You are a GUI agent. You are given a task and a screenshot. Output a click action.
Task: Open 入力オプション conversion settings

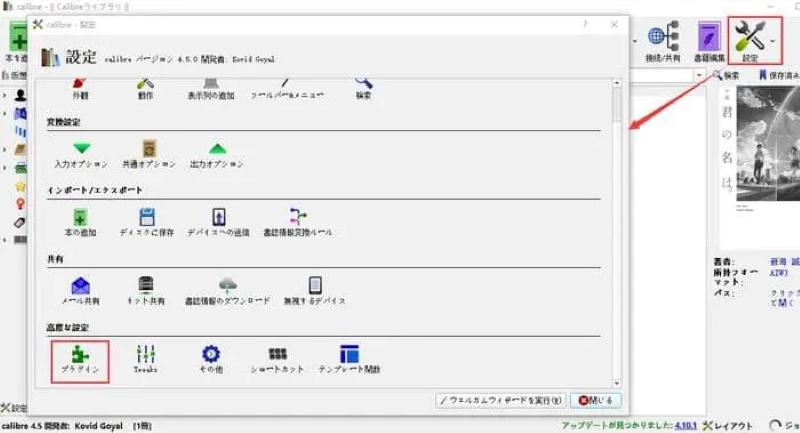[81, 155]
